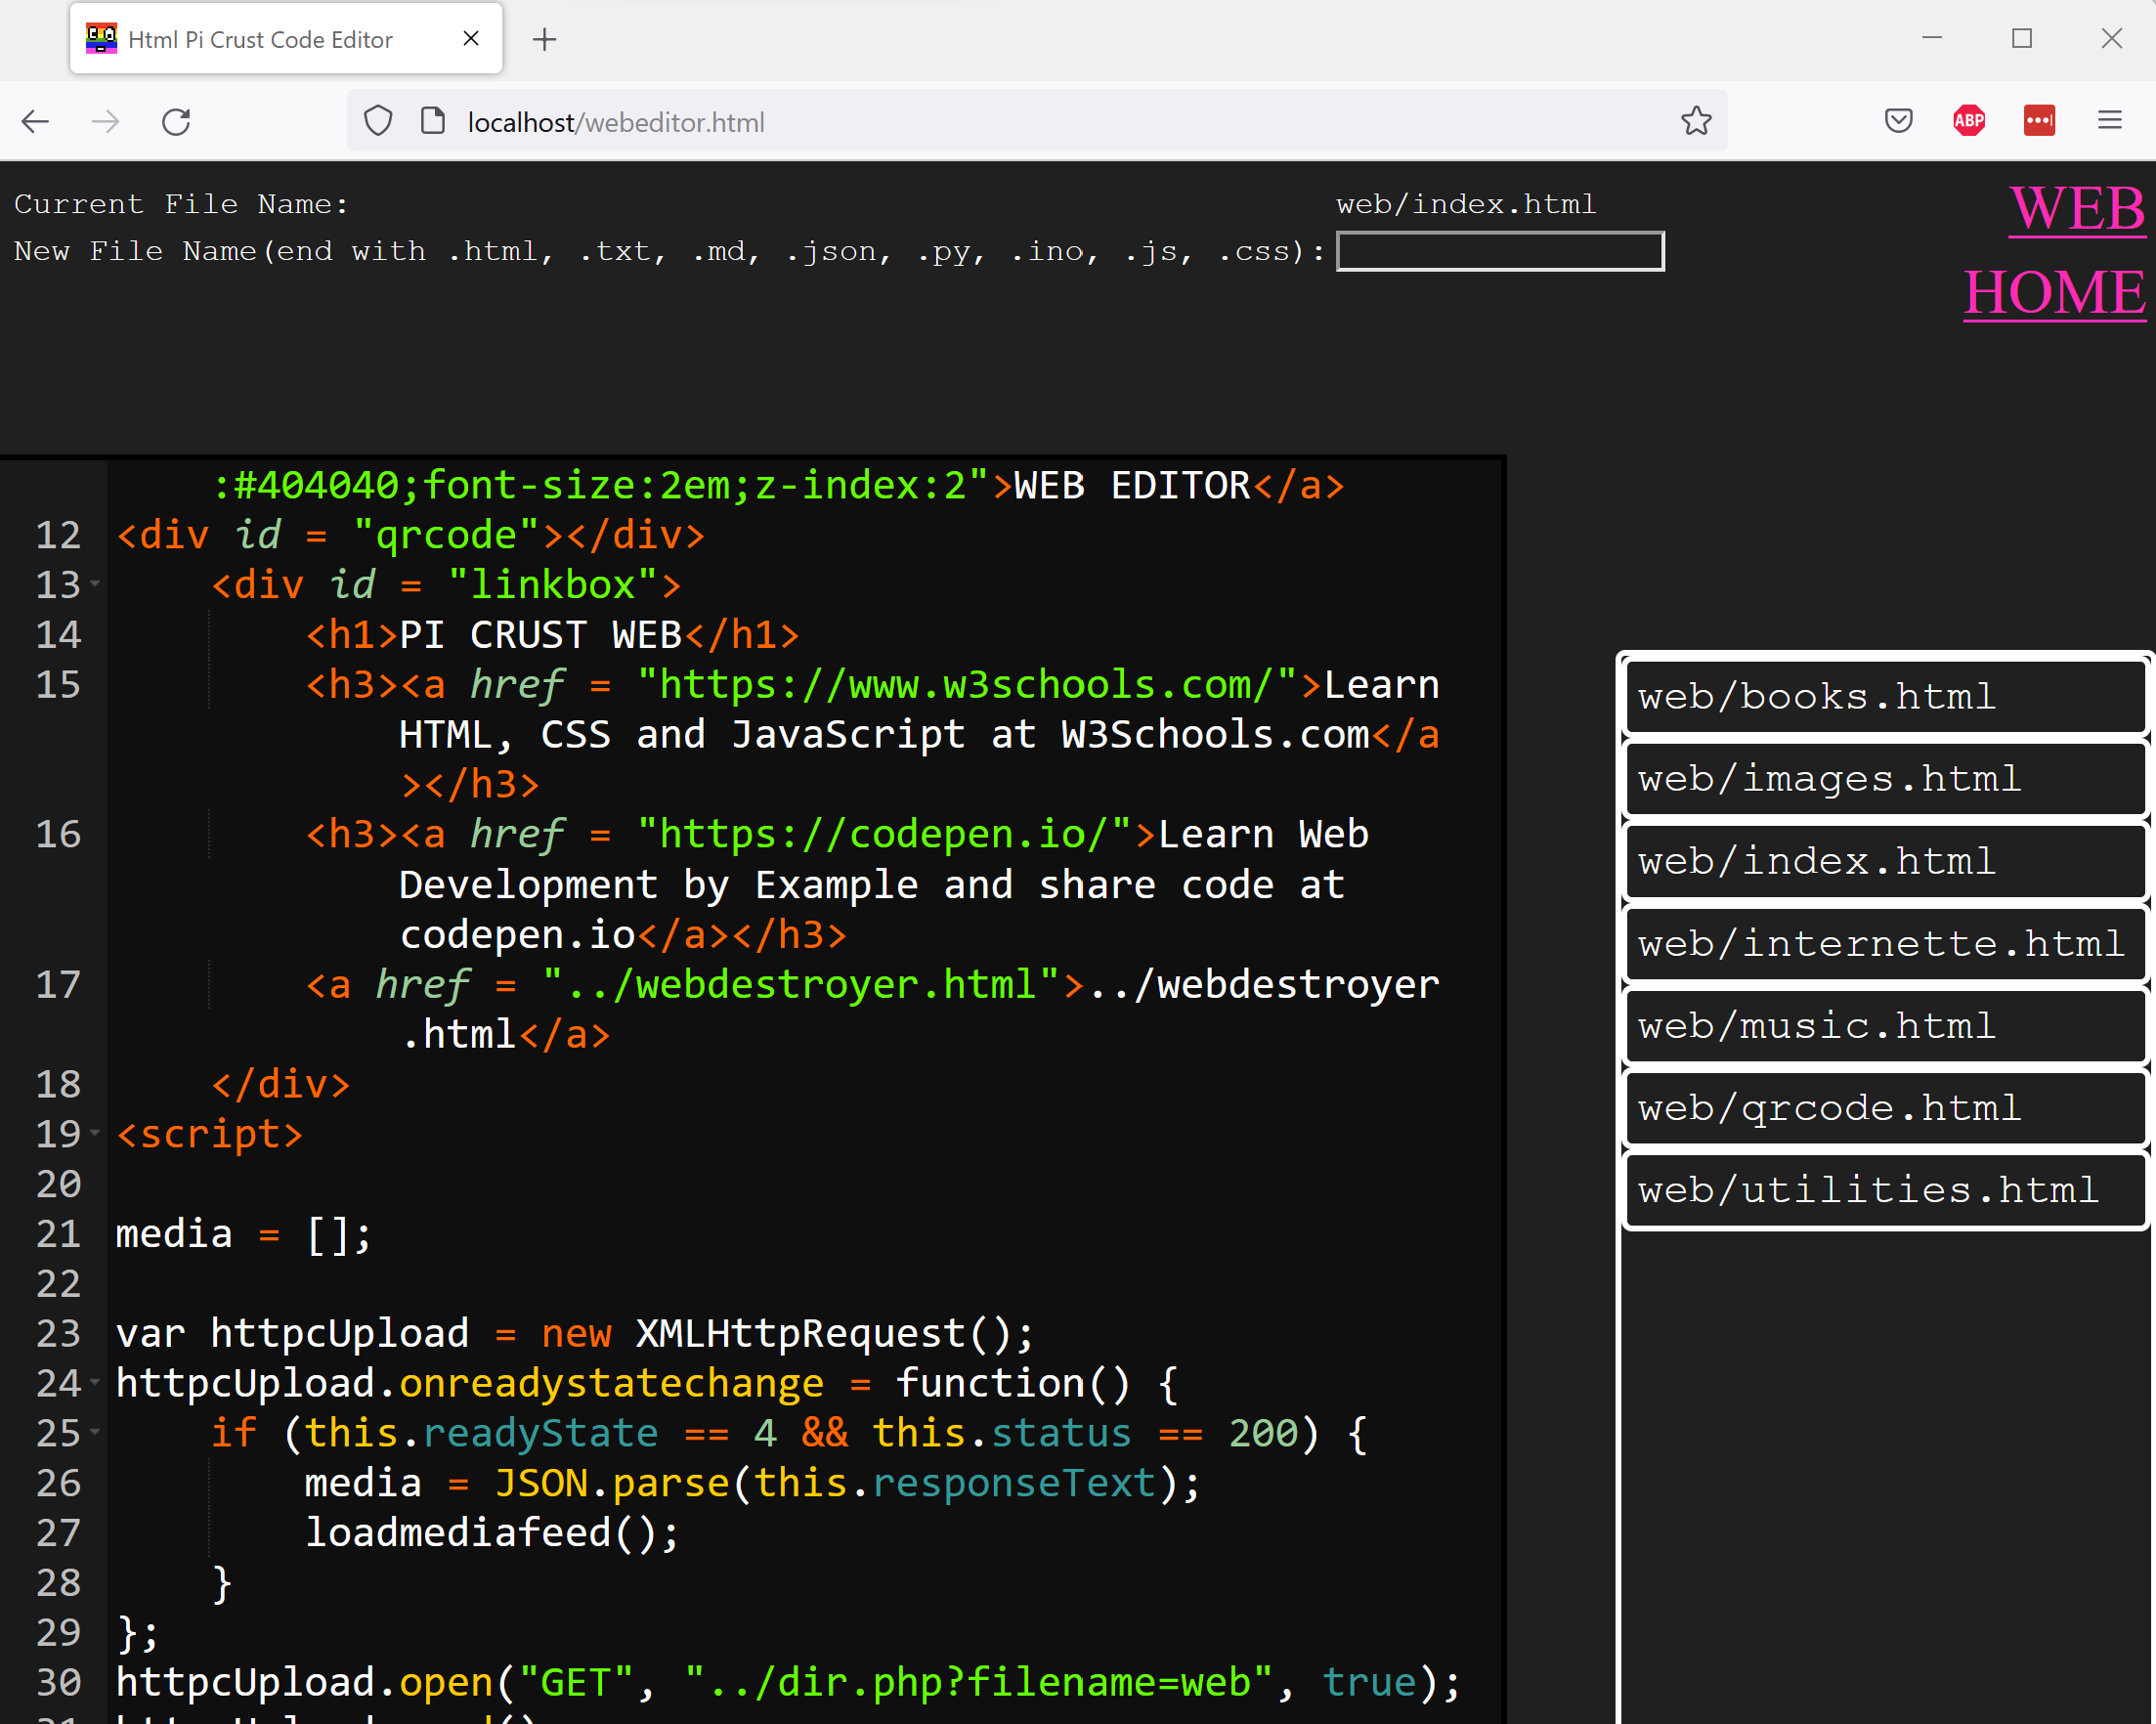Open the HOME link

[2054, 293]
